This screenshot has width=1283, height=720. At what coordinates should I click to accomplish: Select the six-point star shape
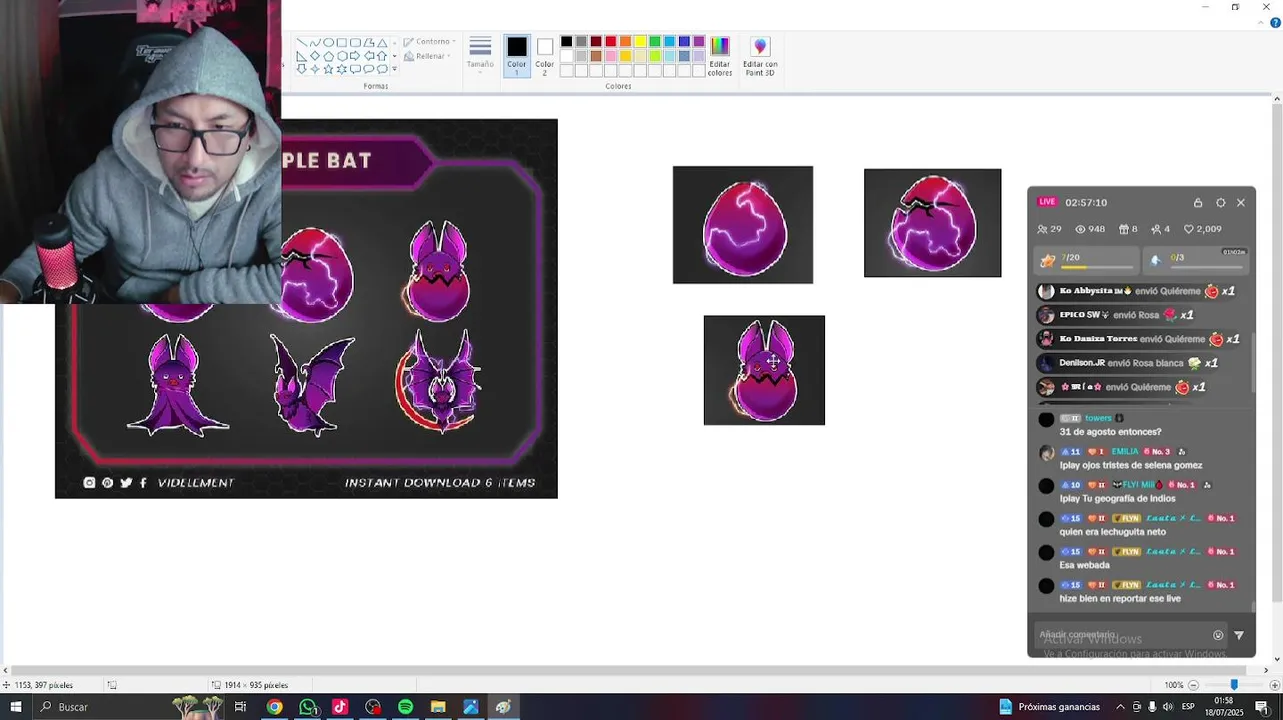tap(342, 69)
